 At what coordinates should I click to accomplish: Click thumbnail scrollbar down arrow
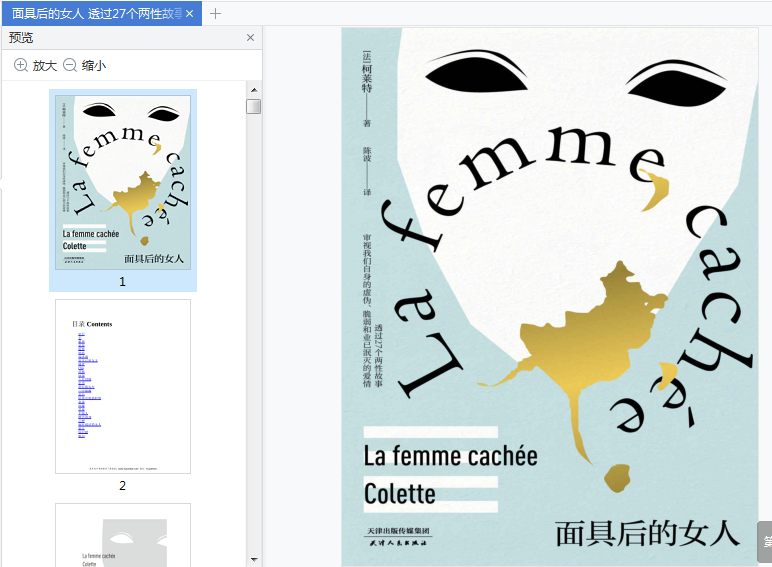254,560
